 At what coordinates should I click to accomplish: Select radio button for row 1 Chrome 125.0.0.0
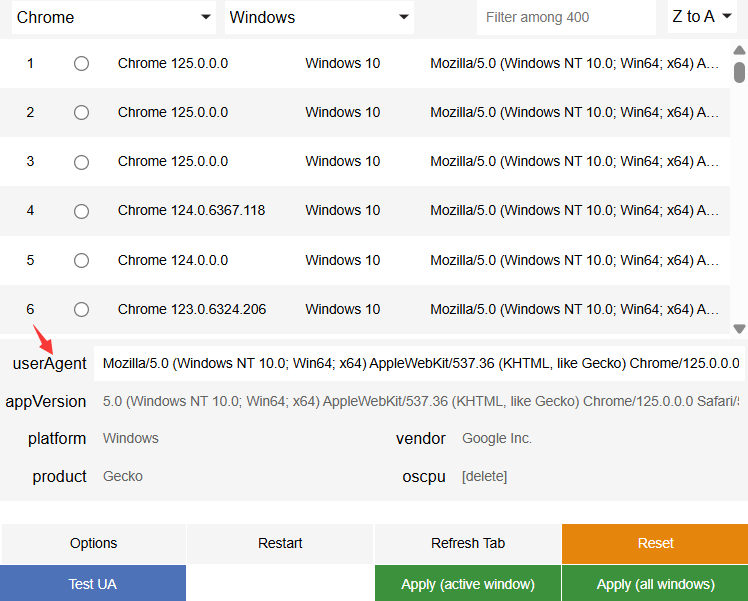click(81, 63)
